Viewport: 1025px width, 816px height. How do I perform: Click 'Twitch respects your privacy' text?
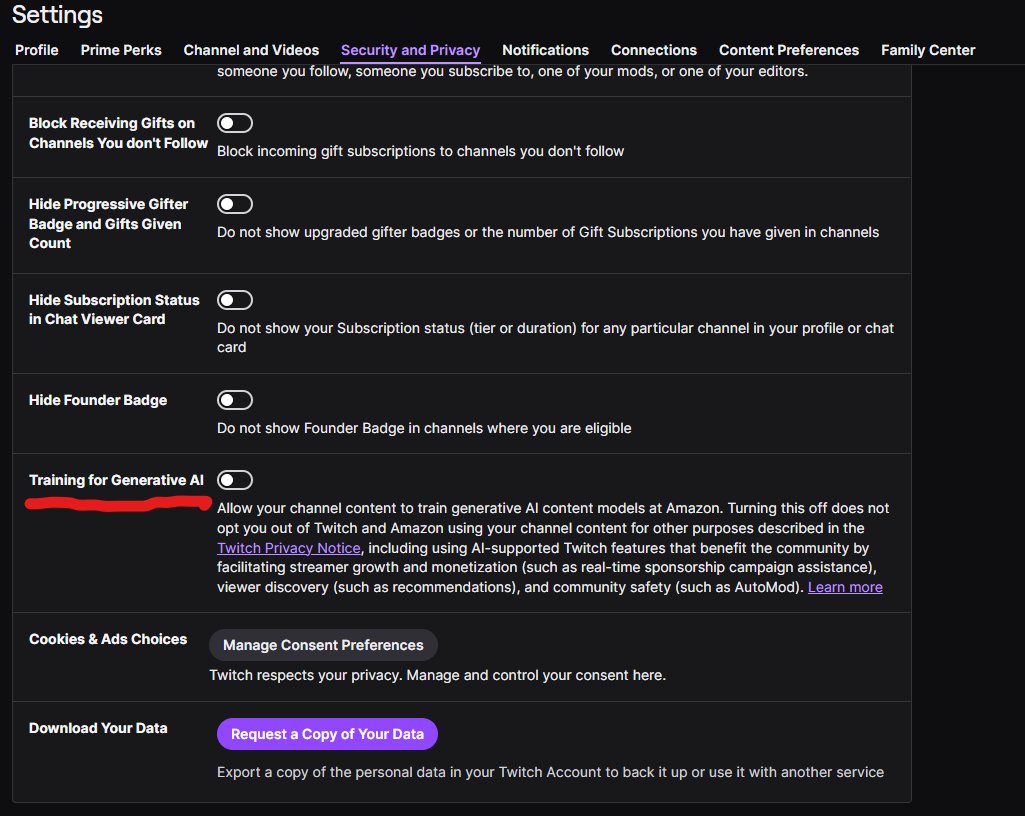pos(437,675)
